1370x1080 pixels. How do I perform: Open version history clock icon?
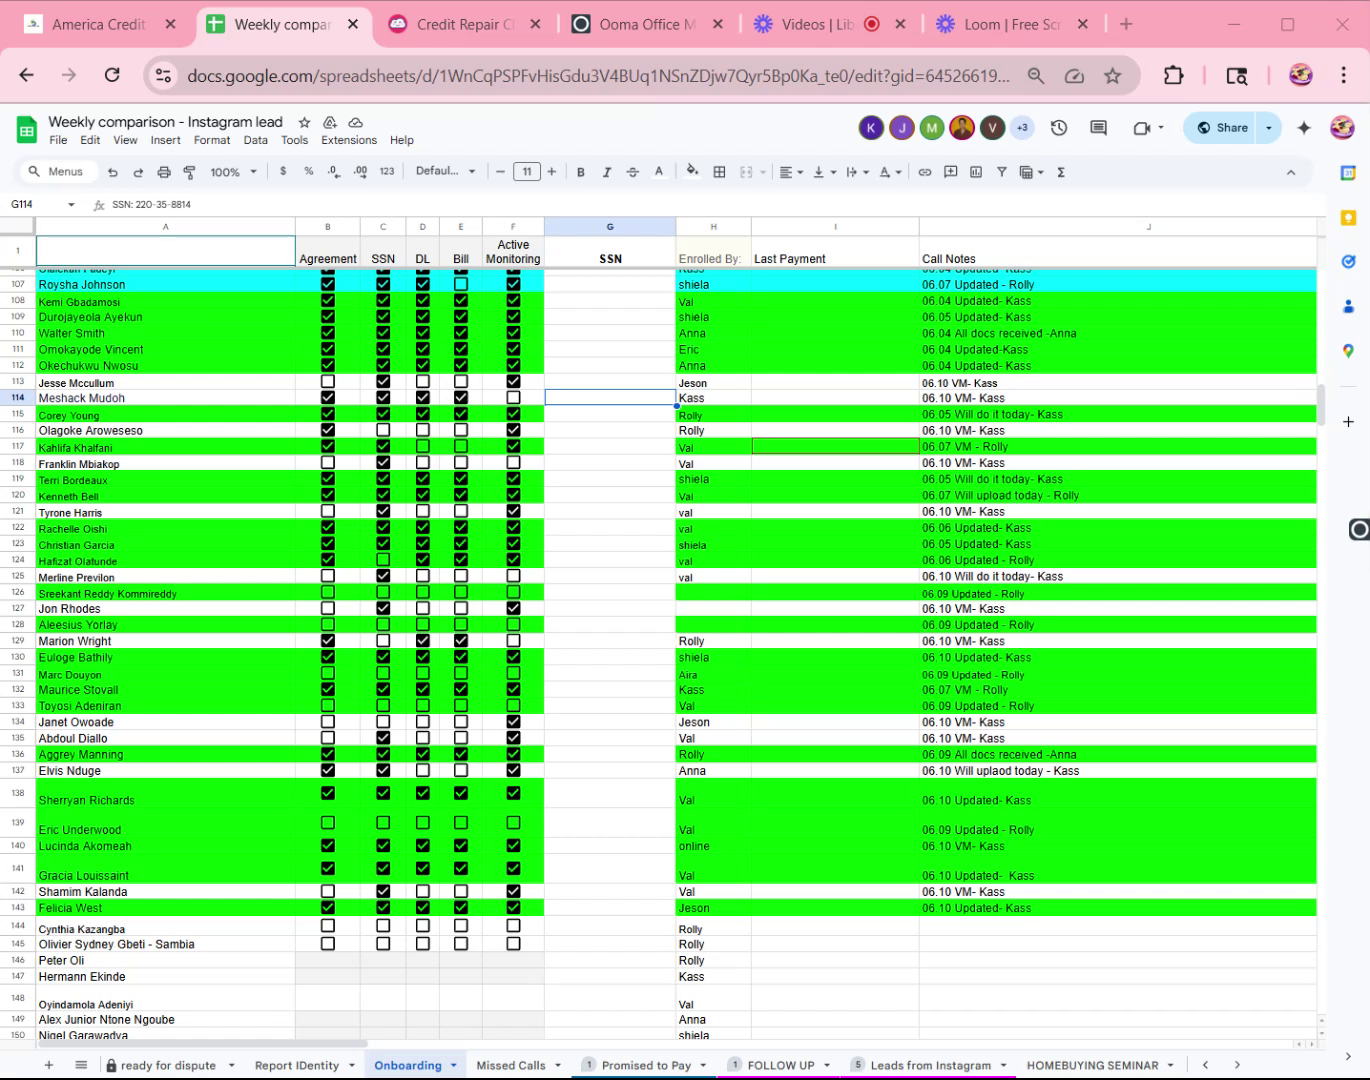[1059, 128]
